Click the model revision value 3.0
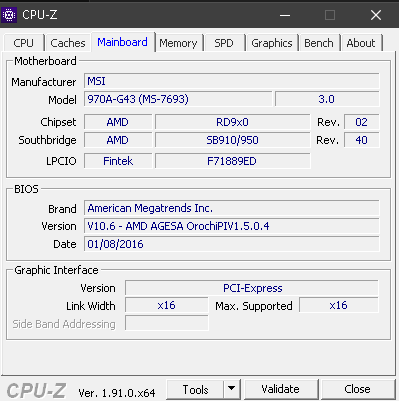This screenshot has width=399, height=401. click(327, 99)
